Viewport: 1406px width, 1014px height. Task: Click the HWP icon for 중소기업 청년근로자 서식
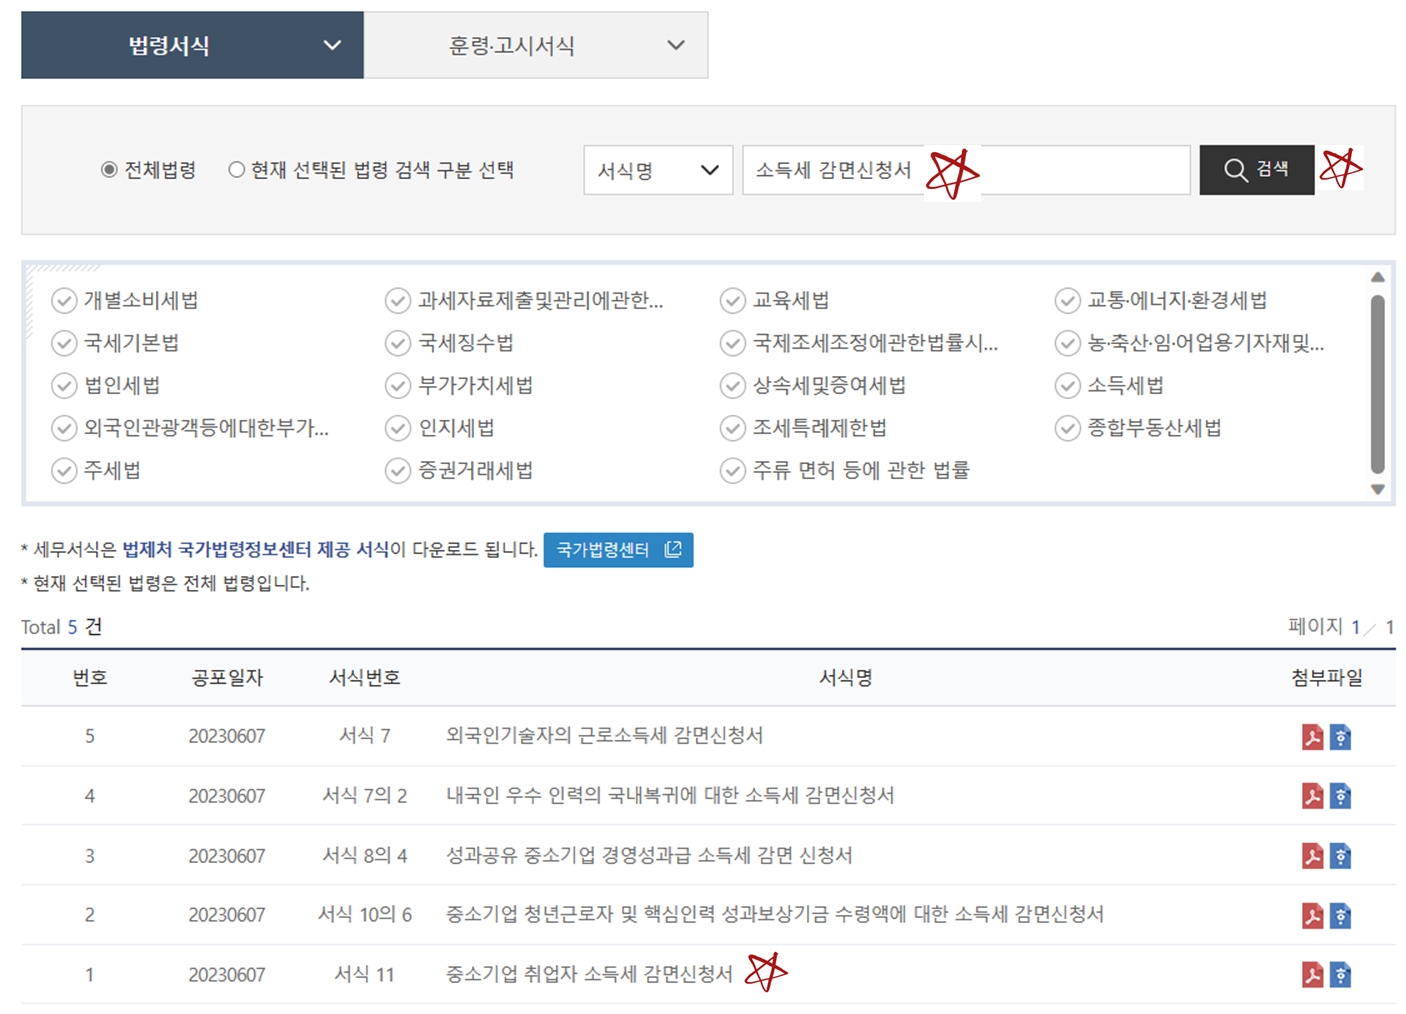[1340, 914]
